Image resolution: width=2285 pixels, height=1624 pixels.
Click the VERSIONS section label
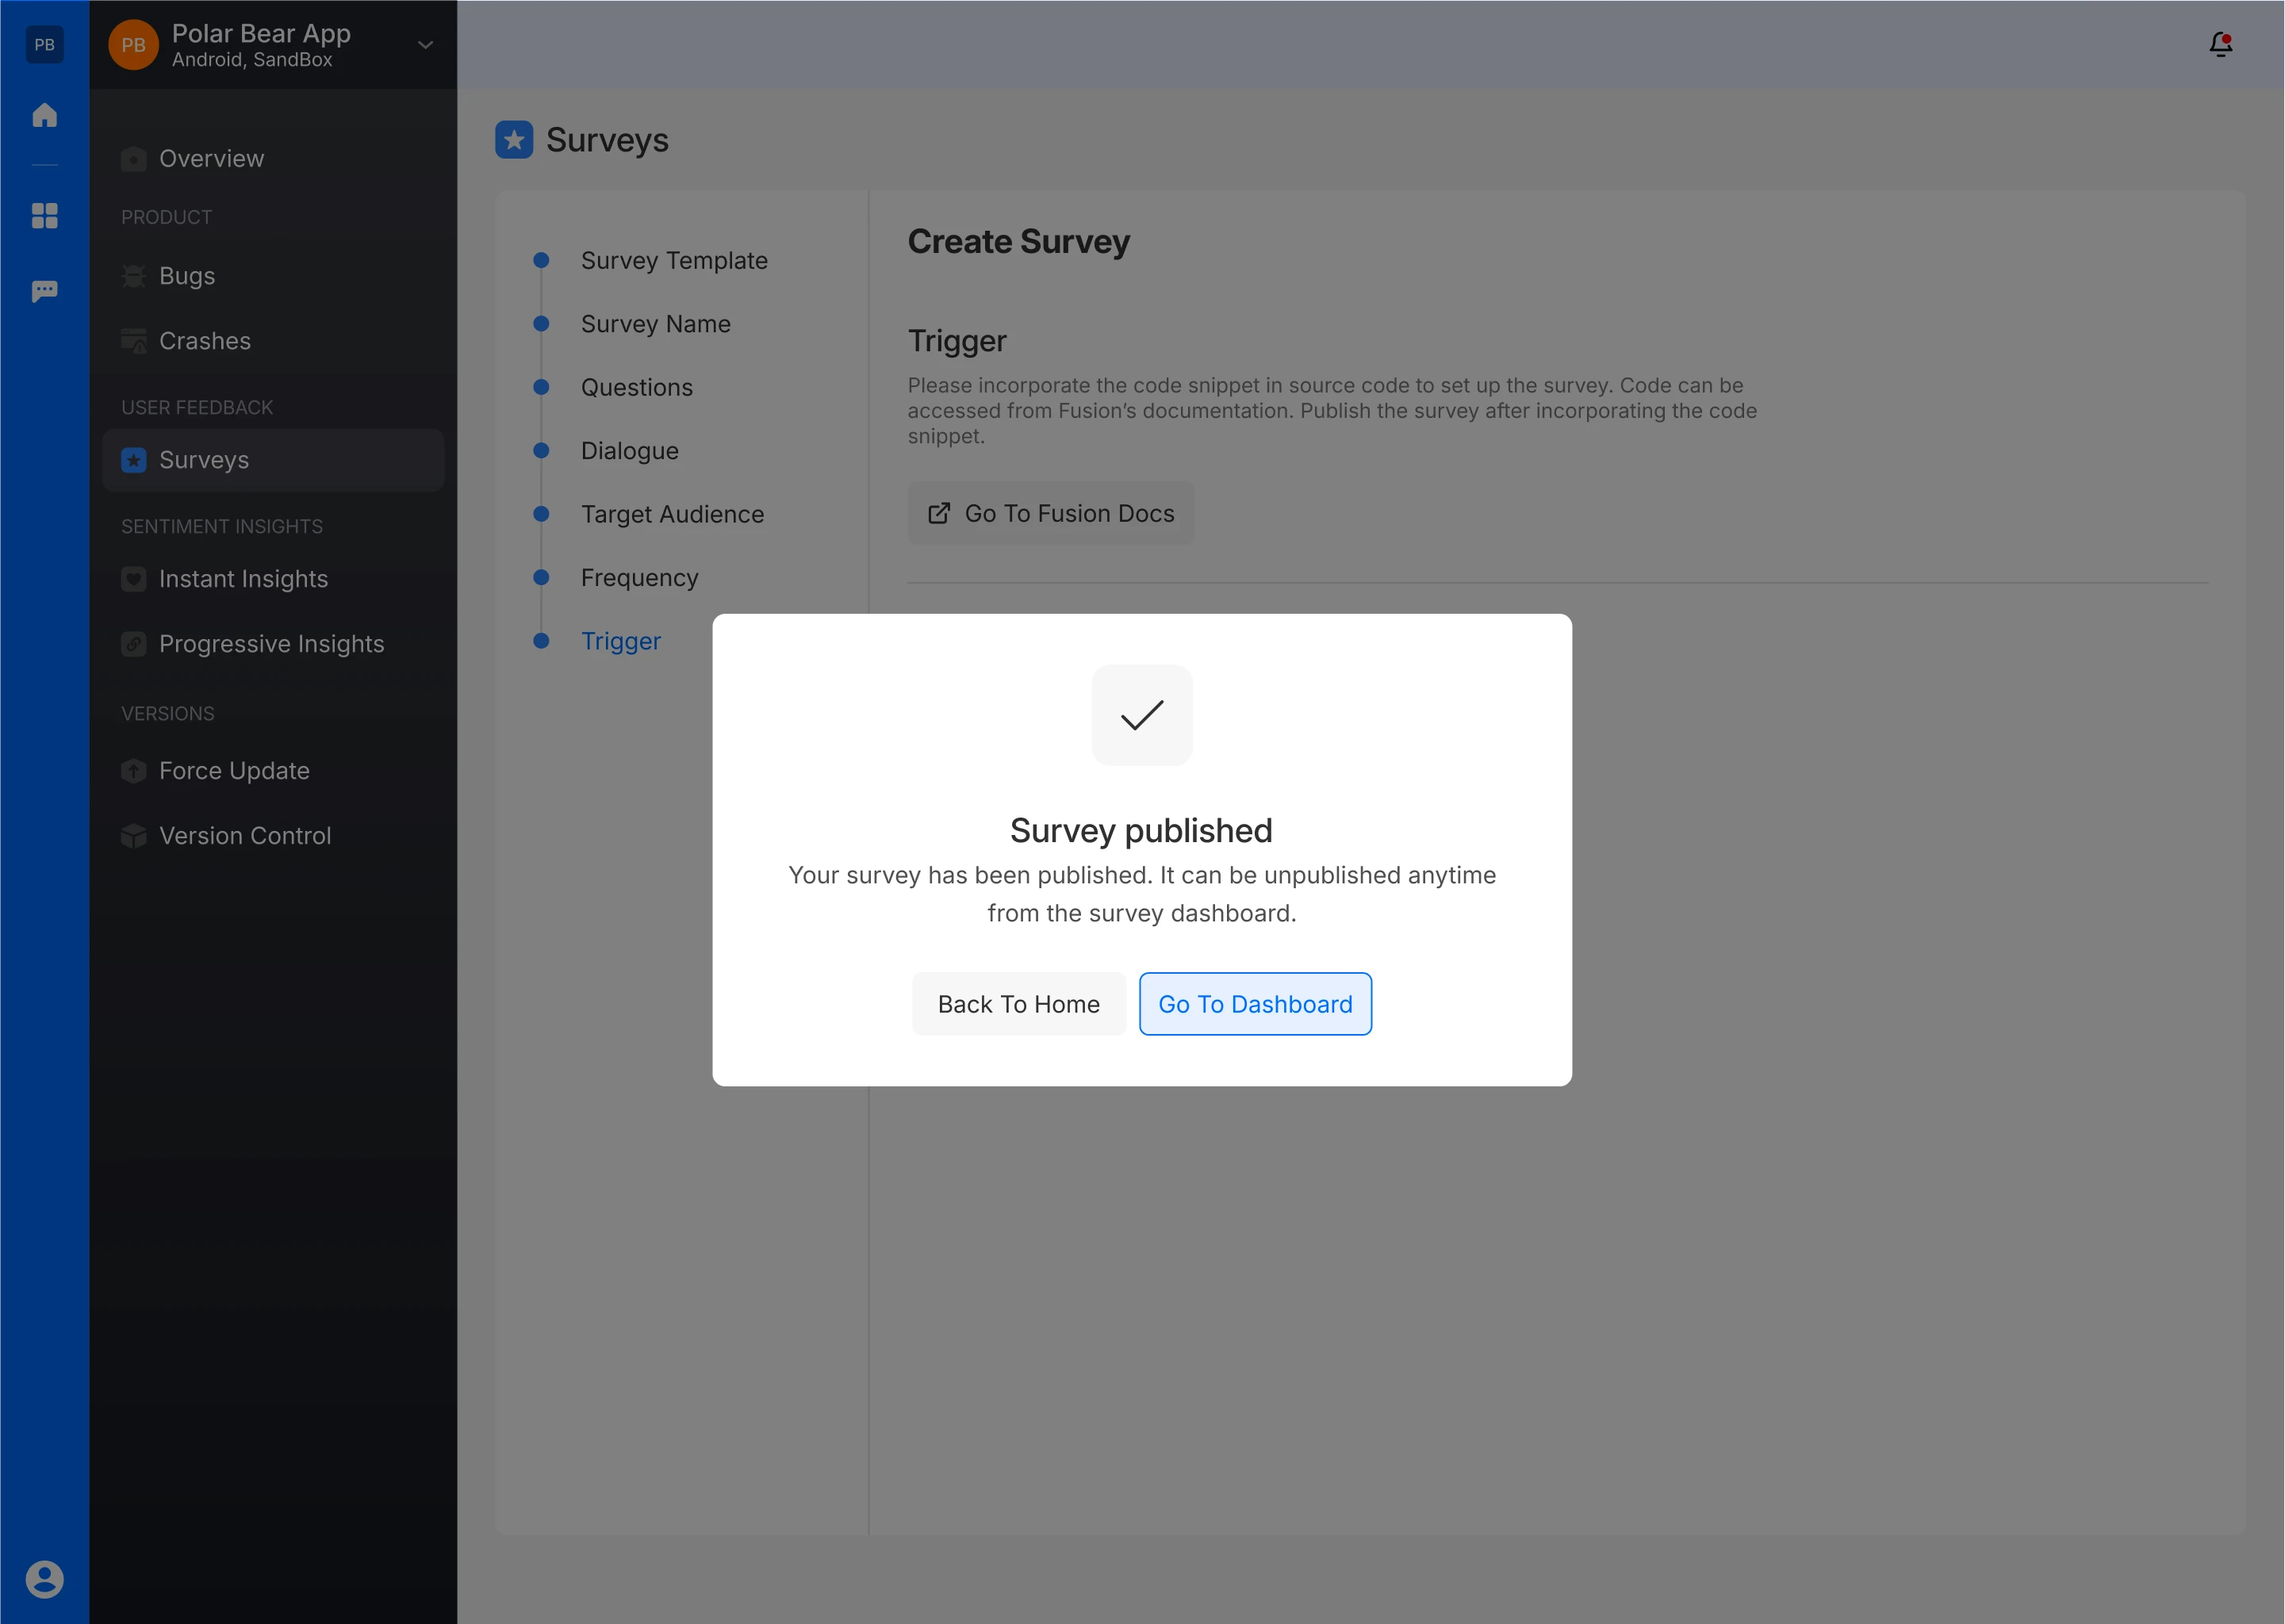point(167,714)
